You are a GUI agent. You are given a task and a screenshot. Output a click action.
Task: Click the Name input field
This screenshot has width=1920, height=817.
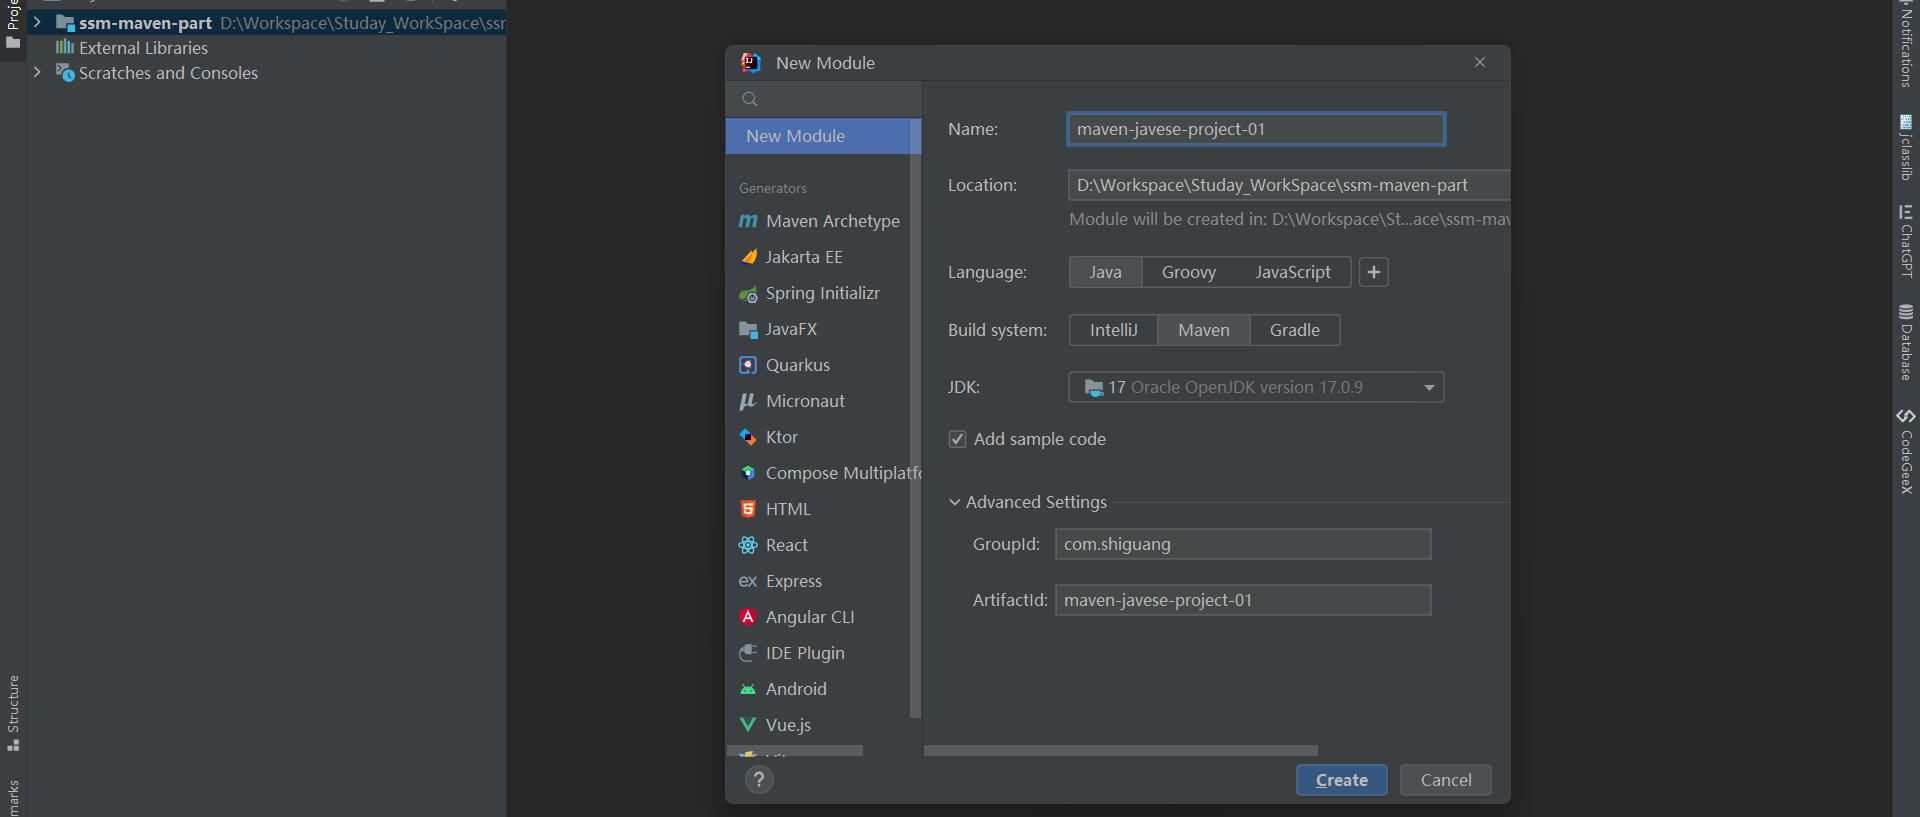(x=1256, y=129)
